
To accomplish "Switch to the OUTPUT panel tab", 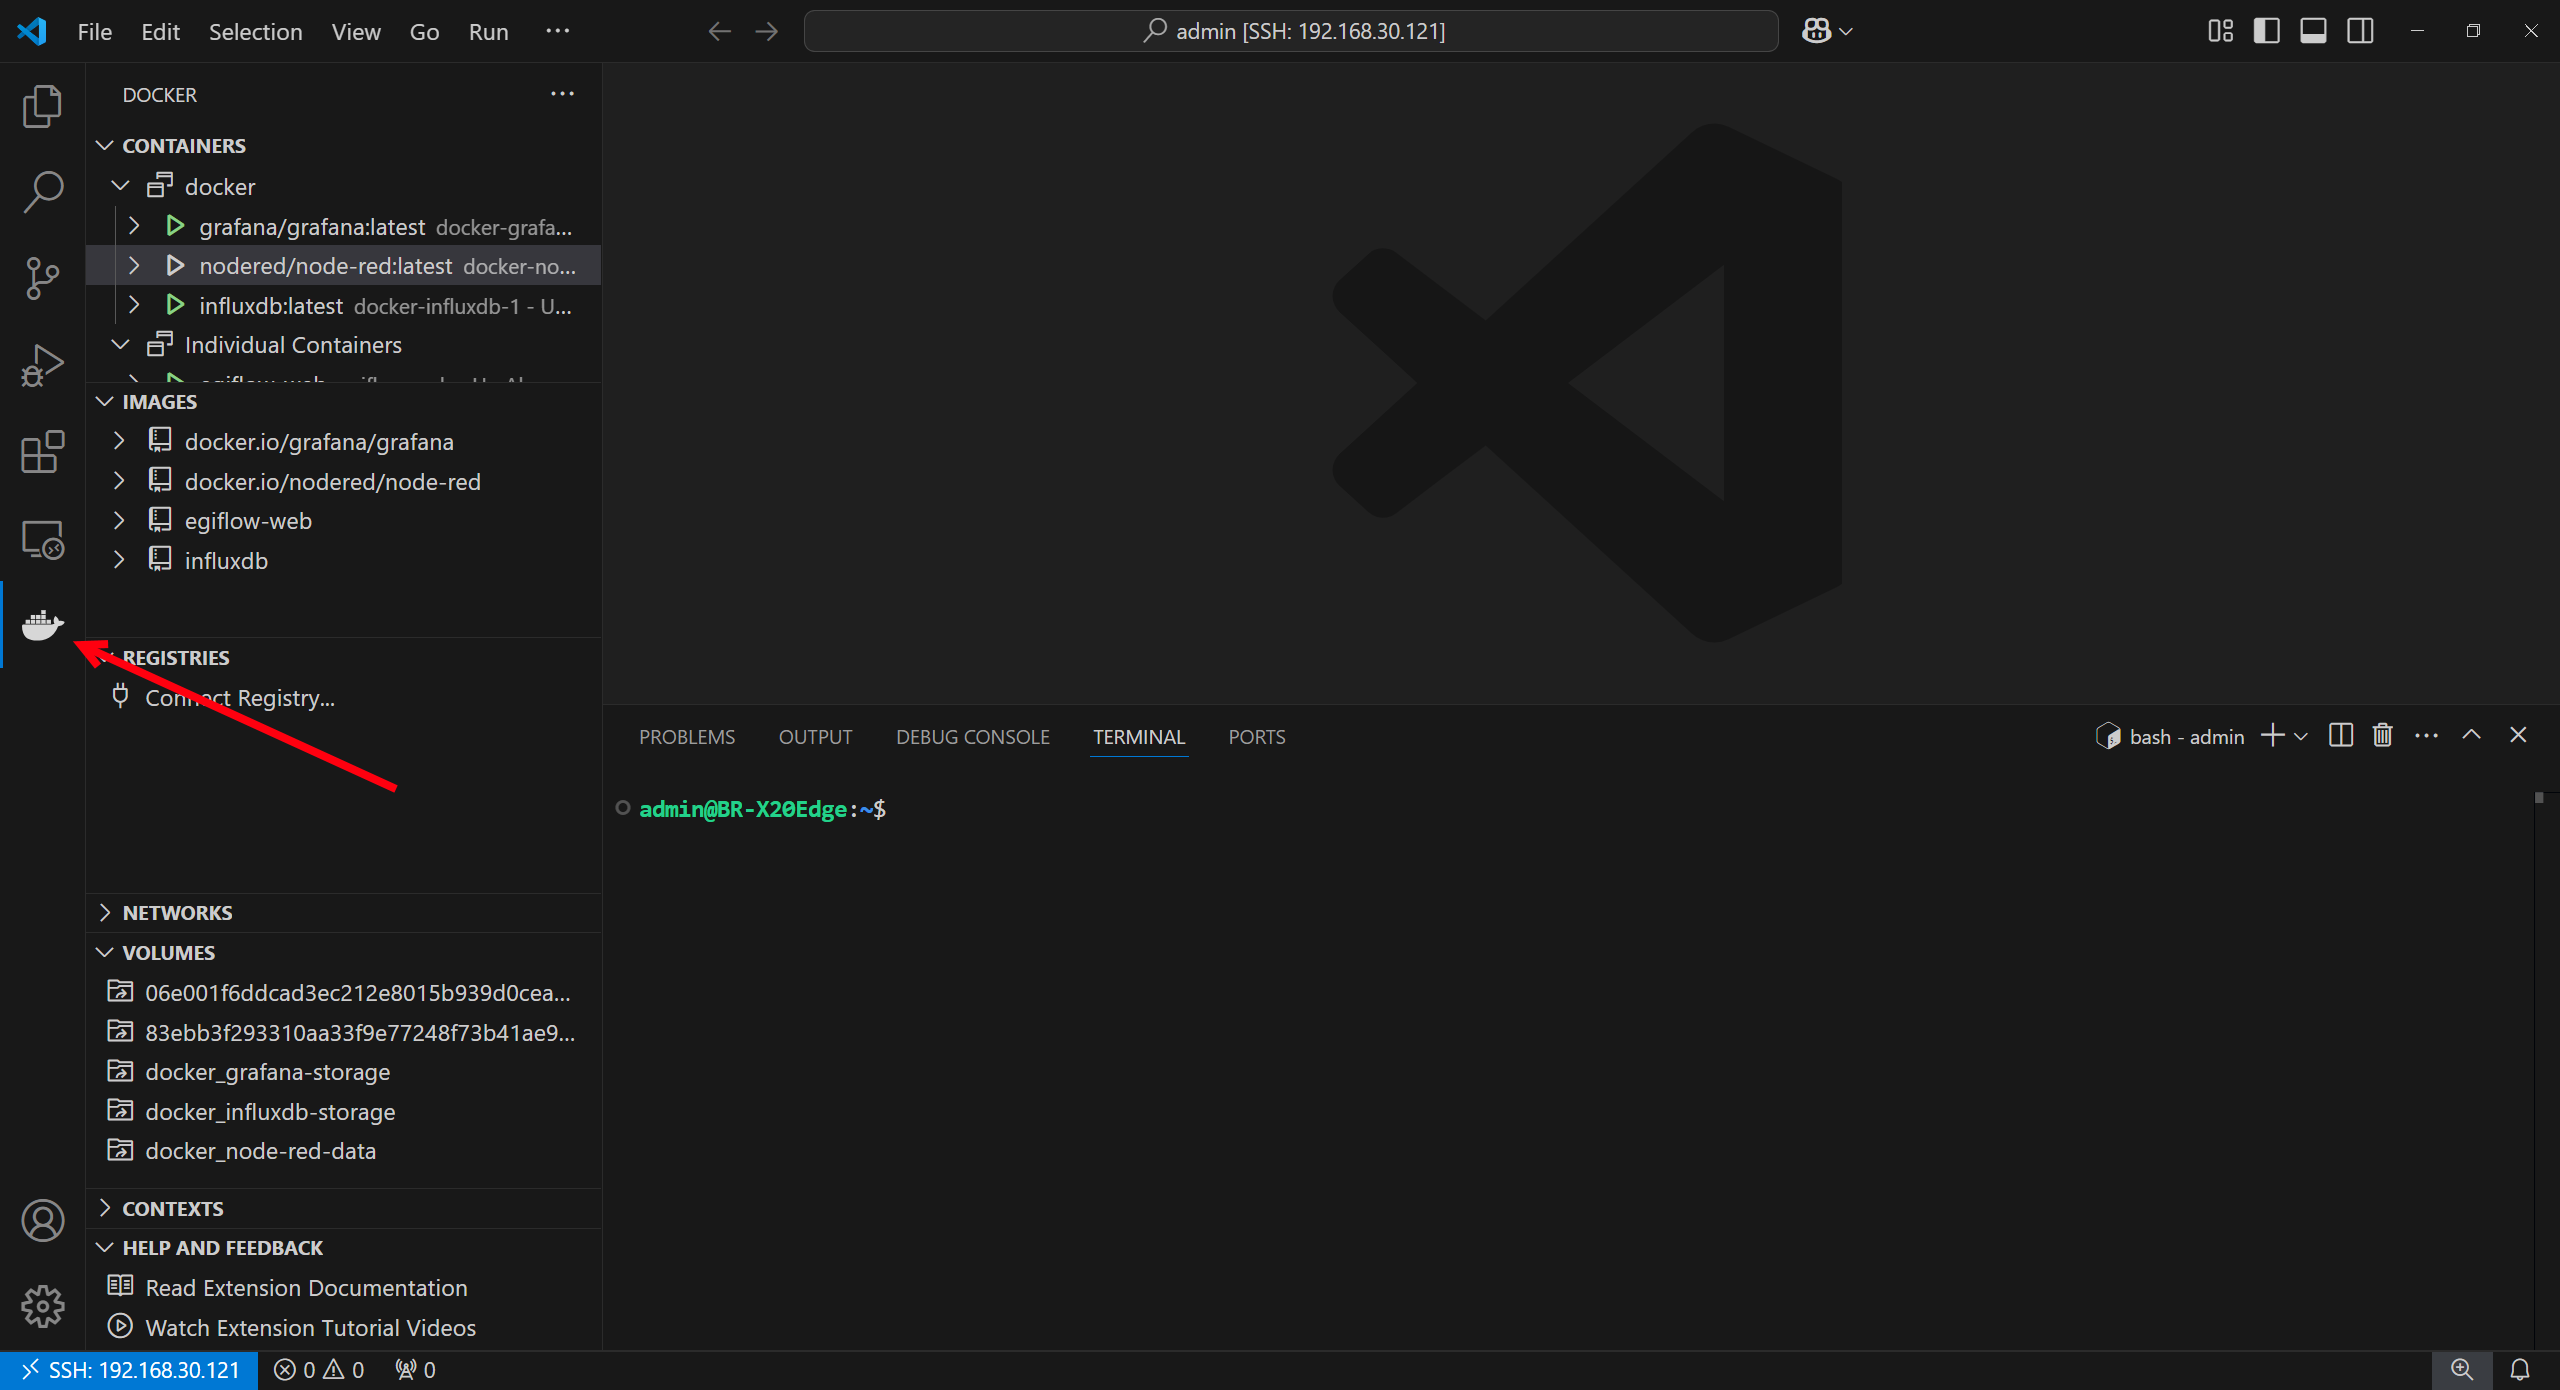I will (815, 737).
